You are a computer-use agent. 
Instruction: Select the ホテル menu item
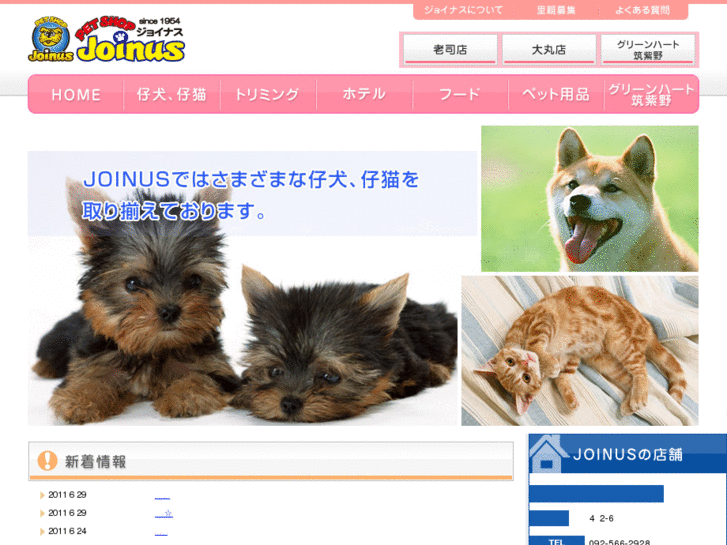coord(364,94)
